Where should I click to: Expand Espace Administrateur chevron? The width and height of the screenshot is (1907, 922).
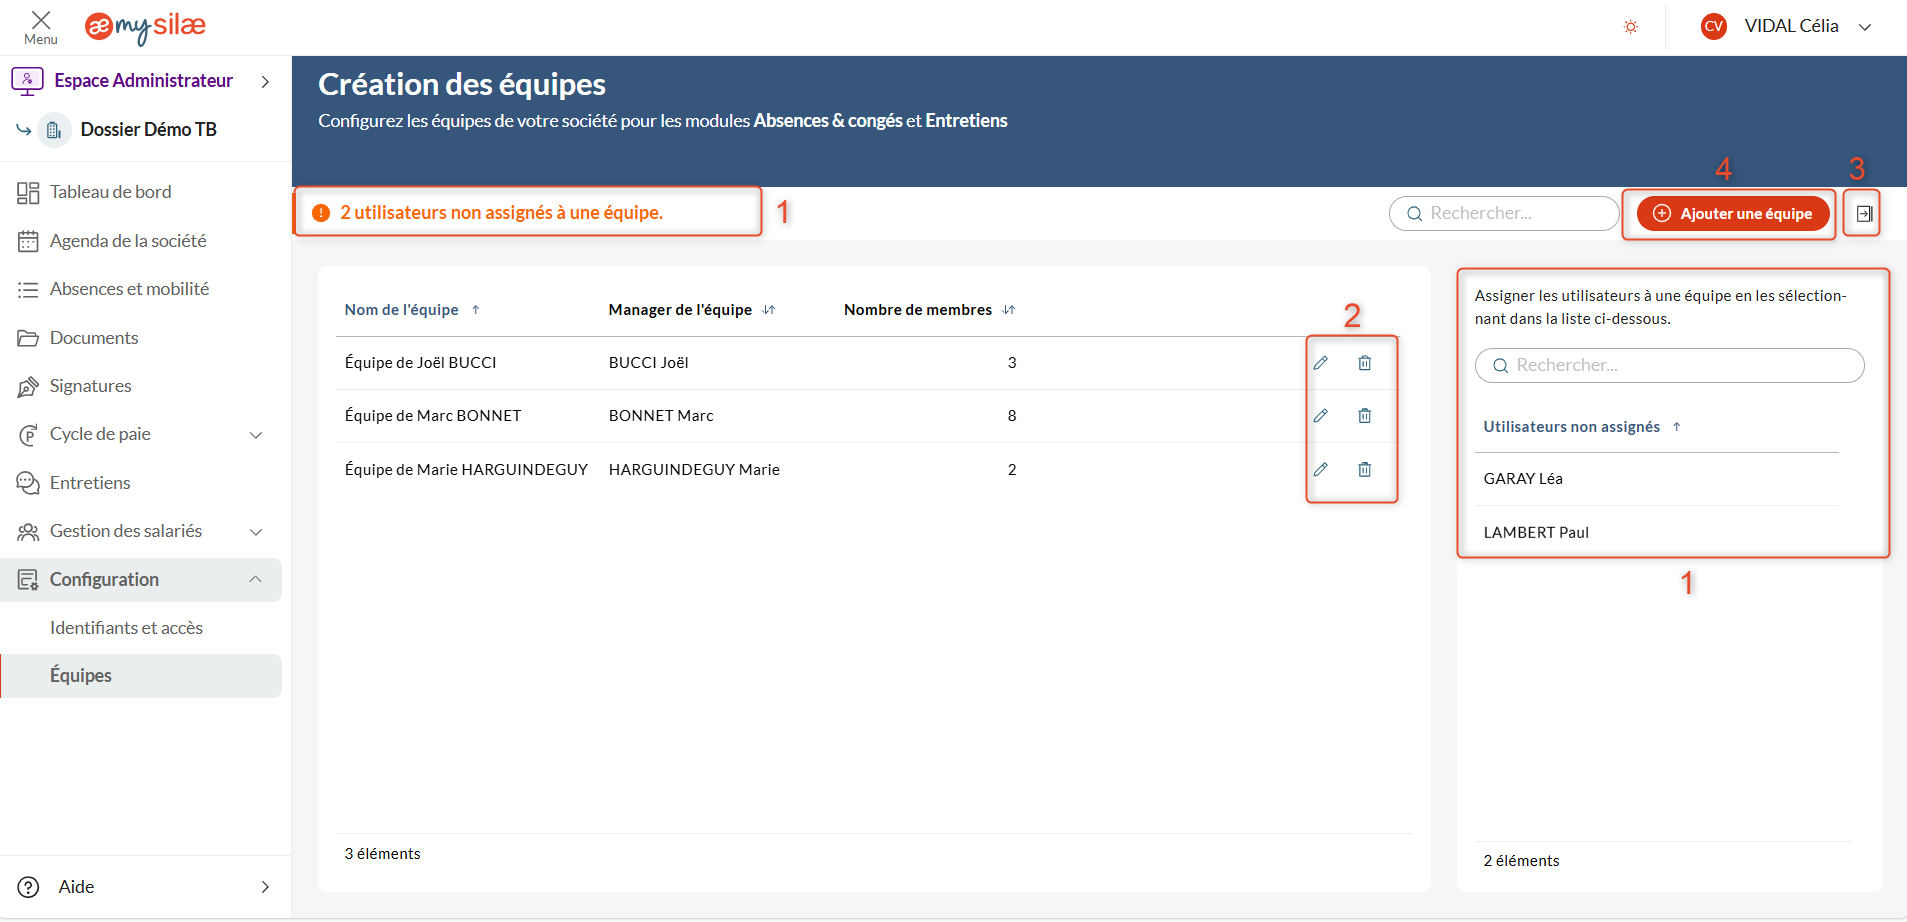(x=265, y=81)
